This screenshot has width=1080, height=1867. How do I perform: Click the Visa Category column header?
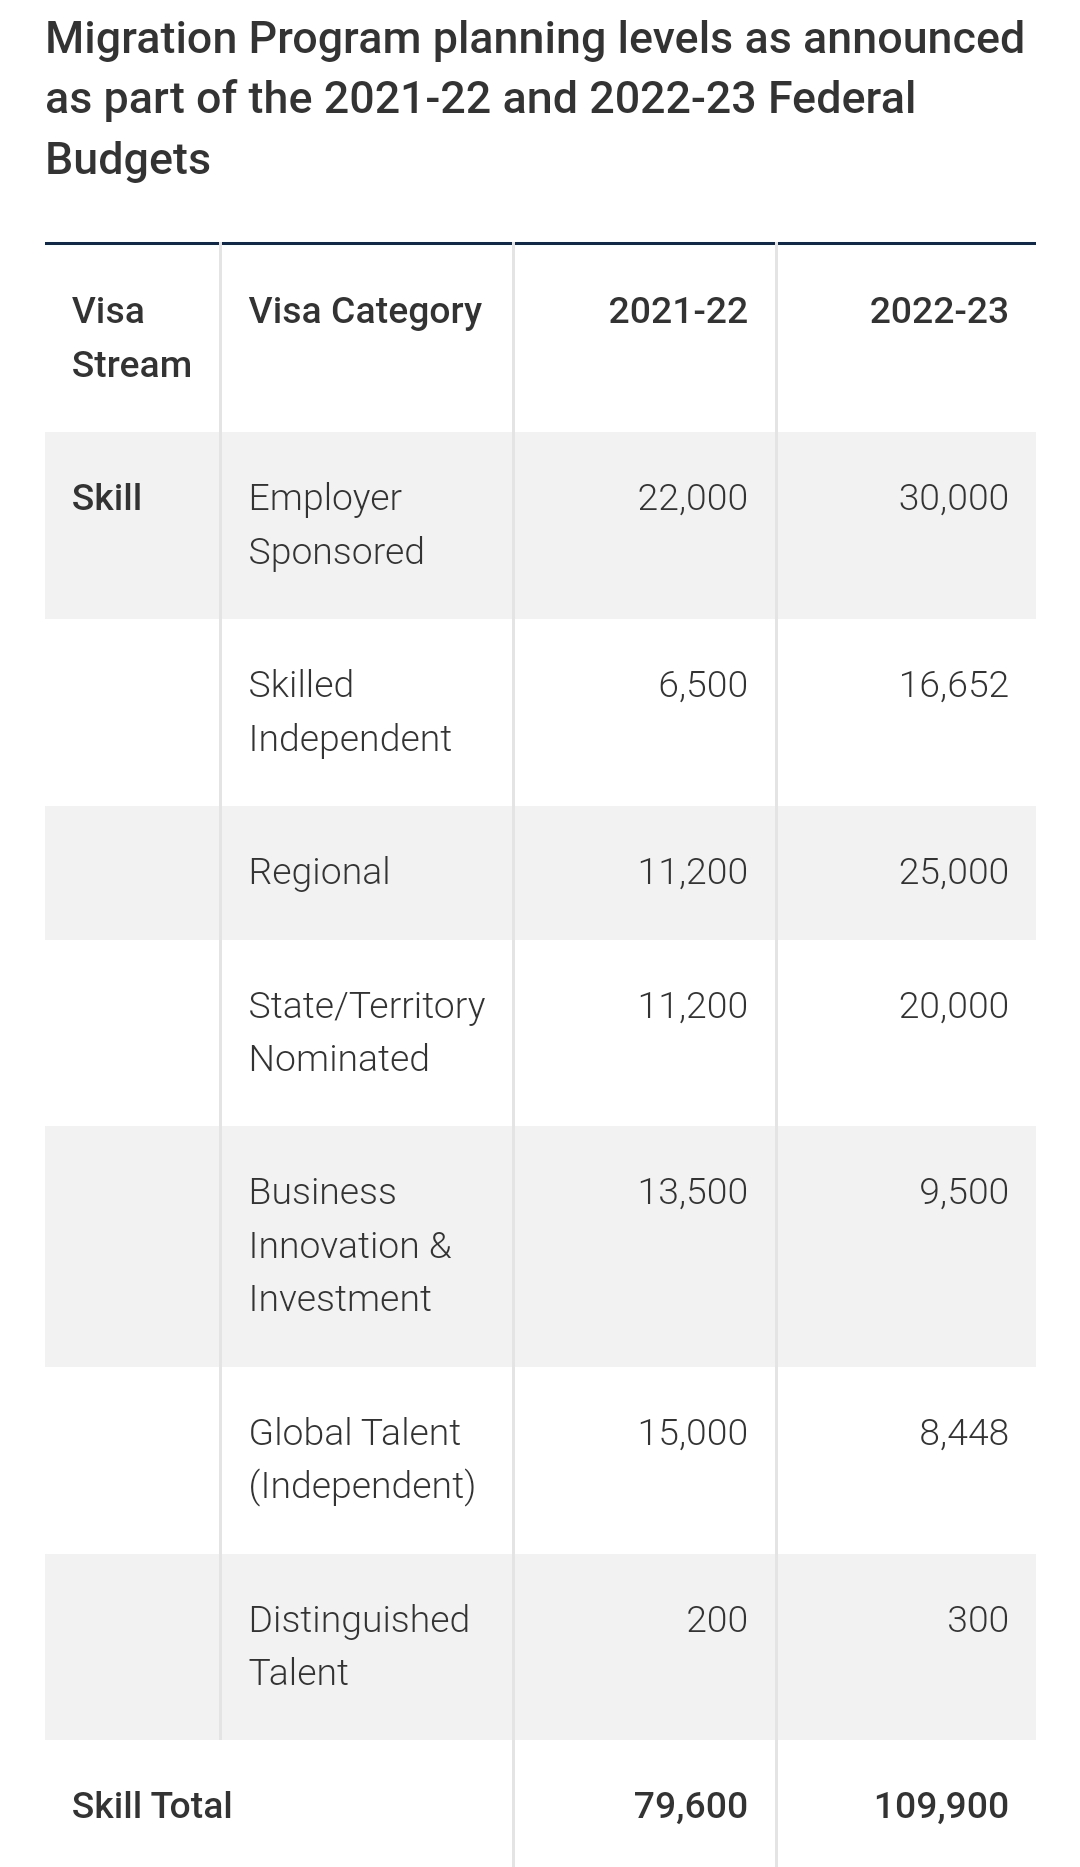pos(365,311)
